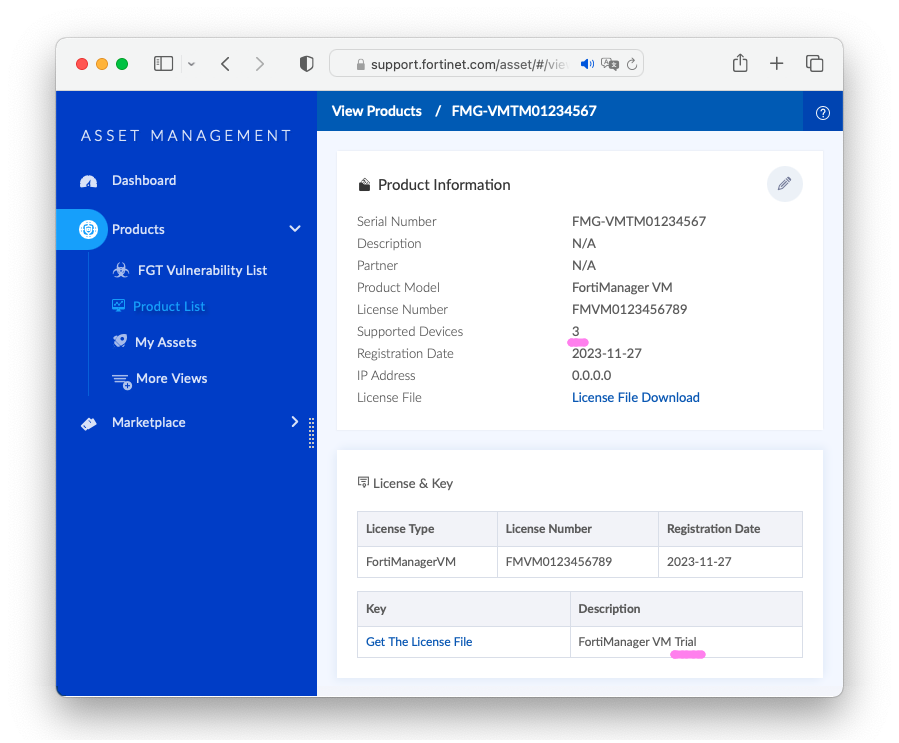899x743 pixels.
Task: Select Product Model value FortiManager VM
Action: [622, 287]
